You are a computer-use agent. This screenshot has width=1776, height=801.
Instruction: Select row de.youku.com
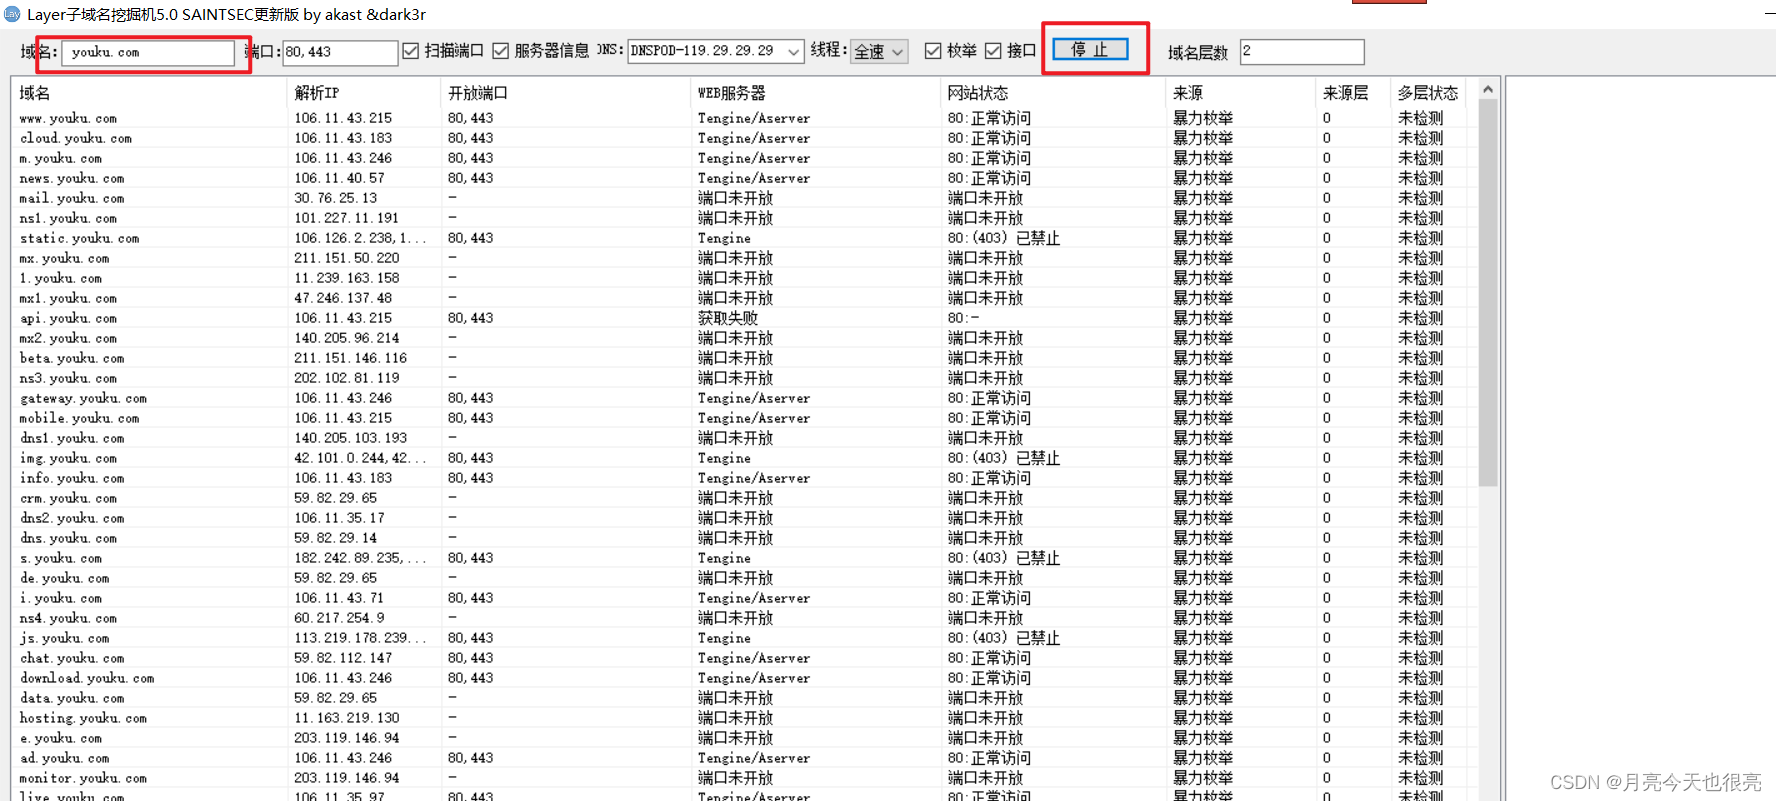pos(745,578)
